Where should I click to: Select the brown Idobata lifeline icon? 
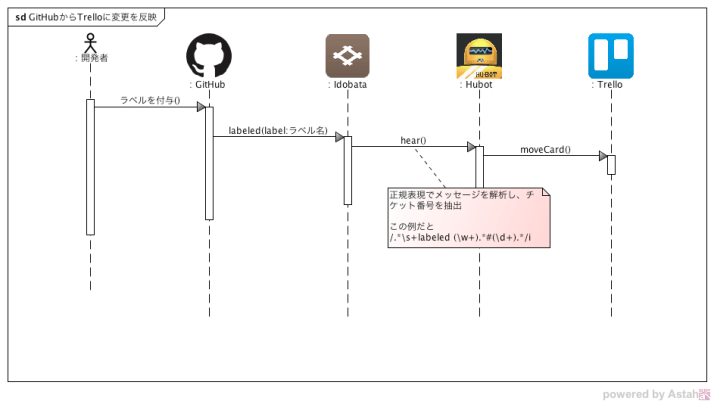[x=347, y=55]
